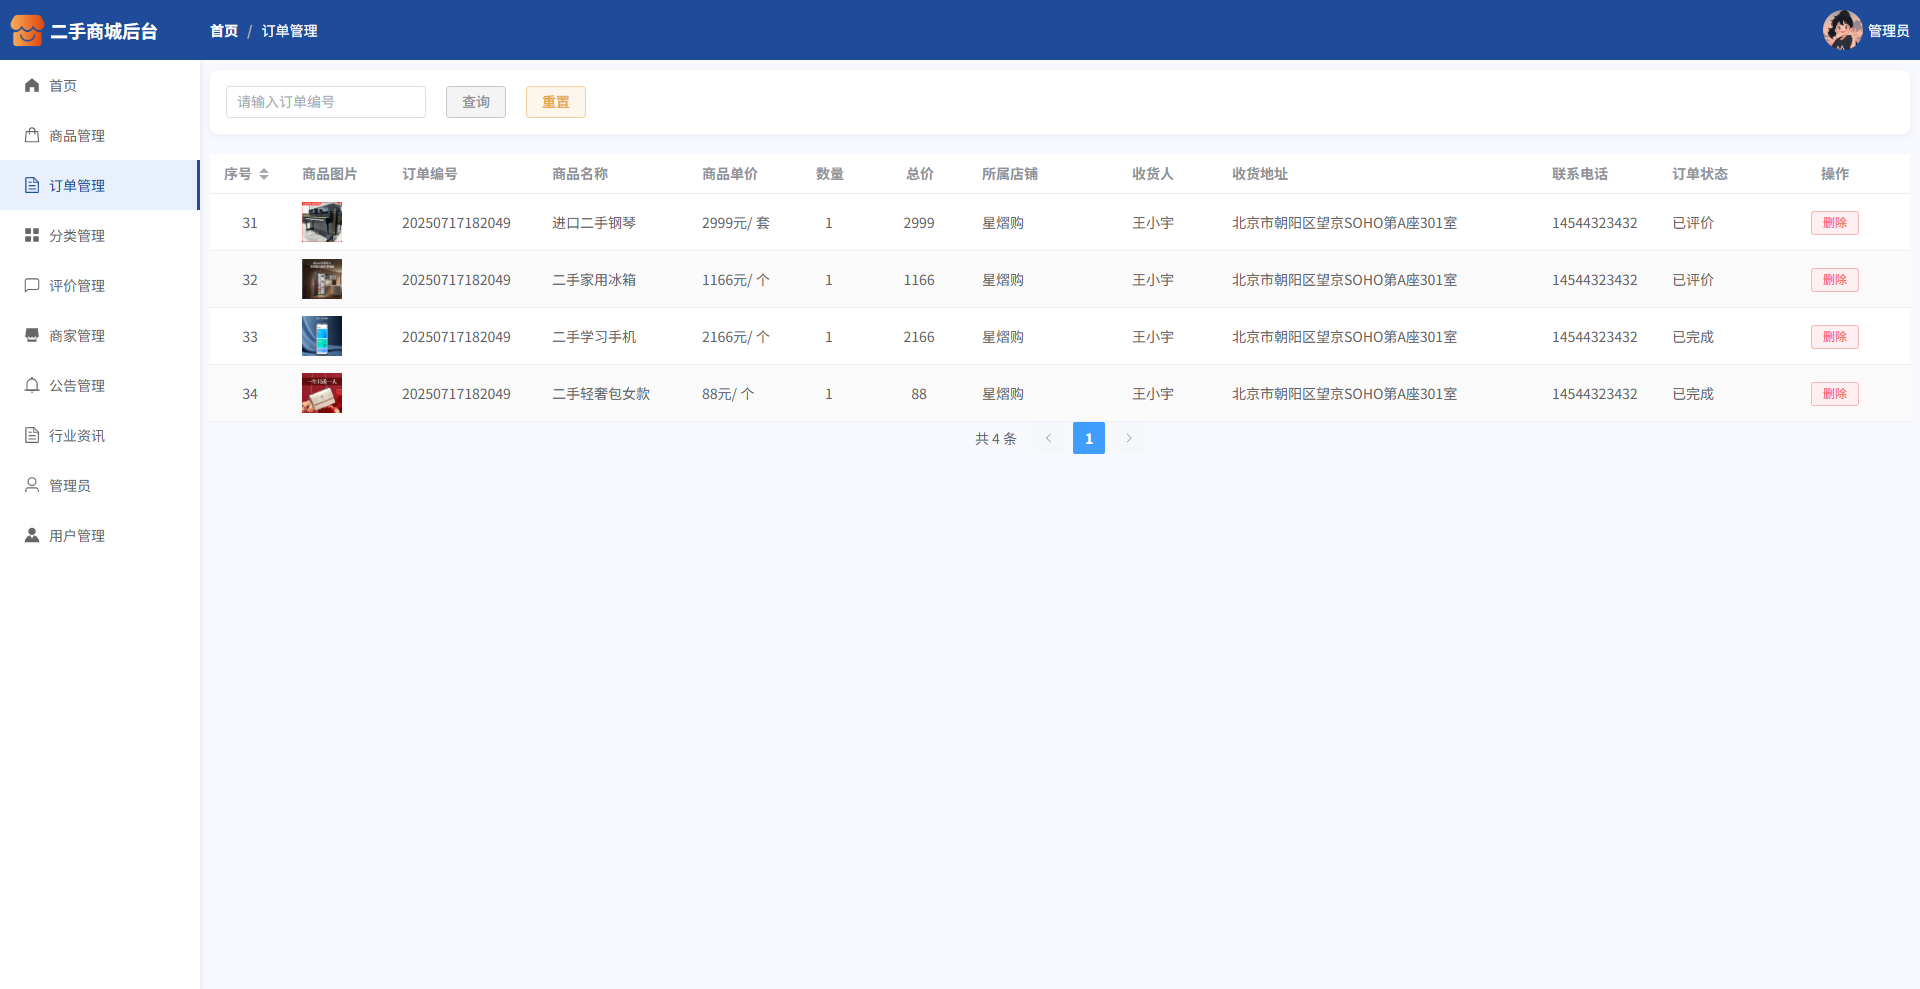
Task: Click the document icon for 行业资讯
Action: (x=32, y=435)
